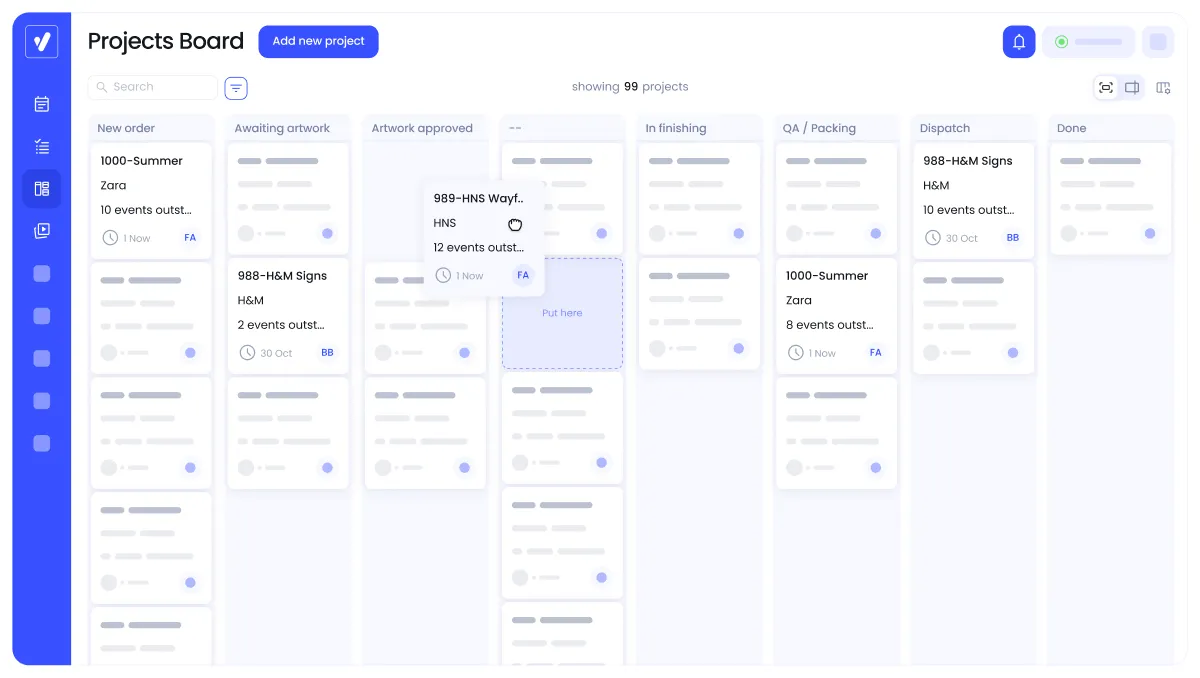The height and width of the screenshot is (678, 1200).
Task: Click clock icon on New order 1000-Summer card
Action: (x=110, y=238)
